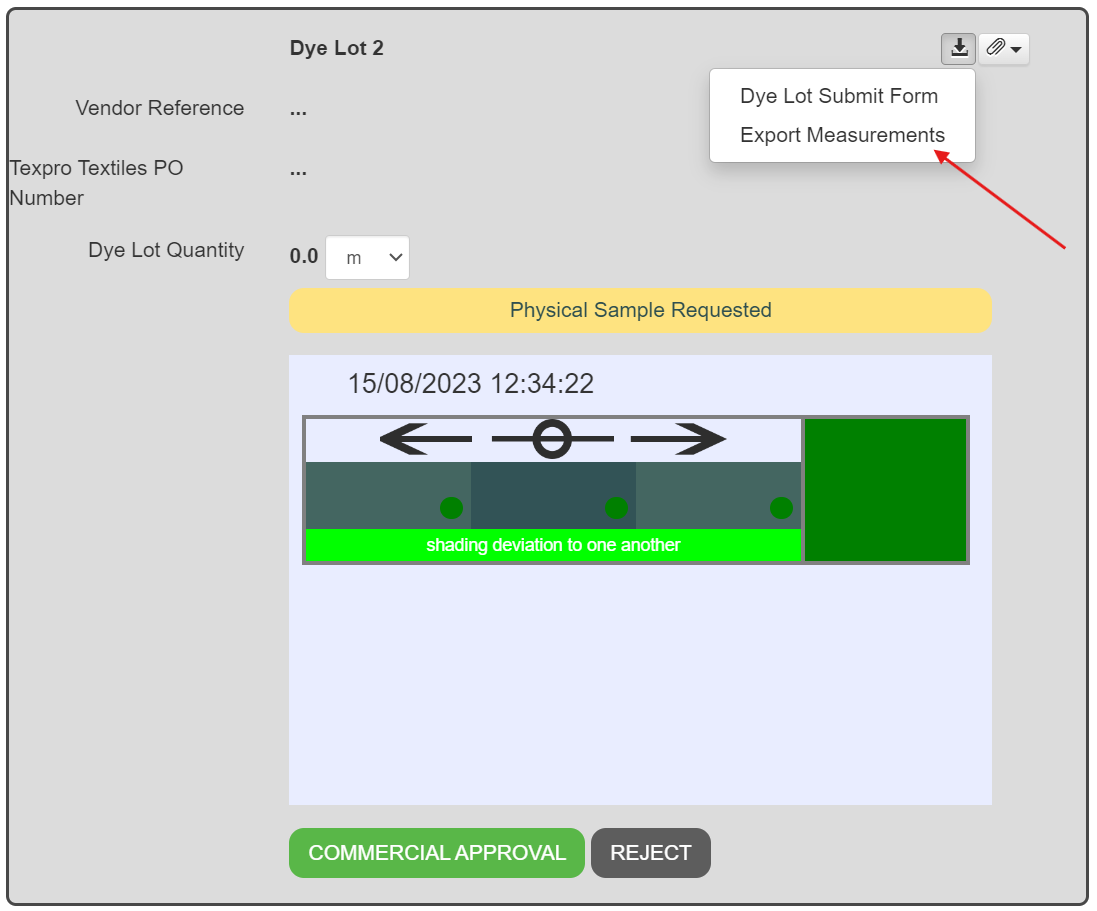Click the left arrow shading icon
1097x911 pixels.
pyautogui.click(x=425, y=439)
